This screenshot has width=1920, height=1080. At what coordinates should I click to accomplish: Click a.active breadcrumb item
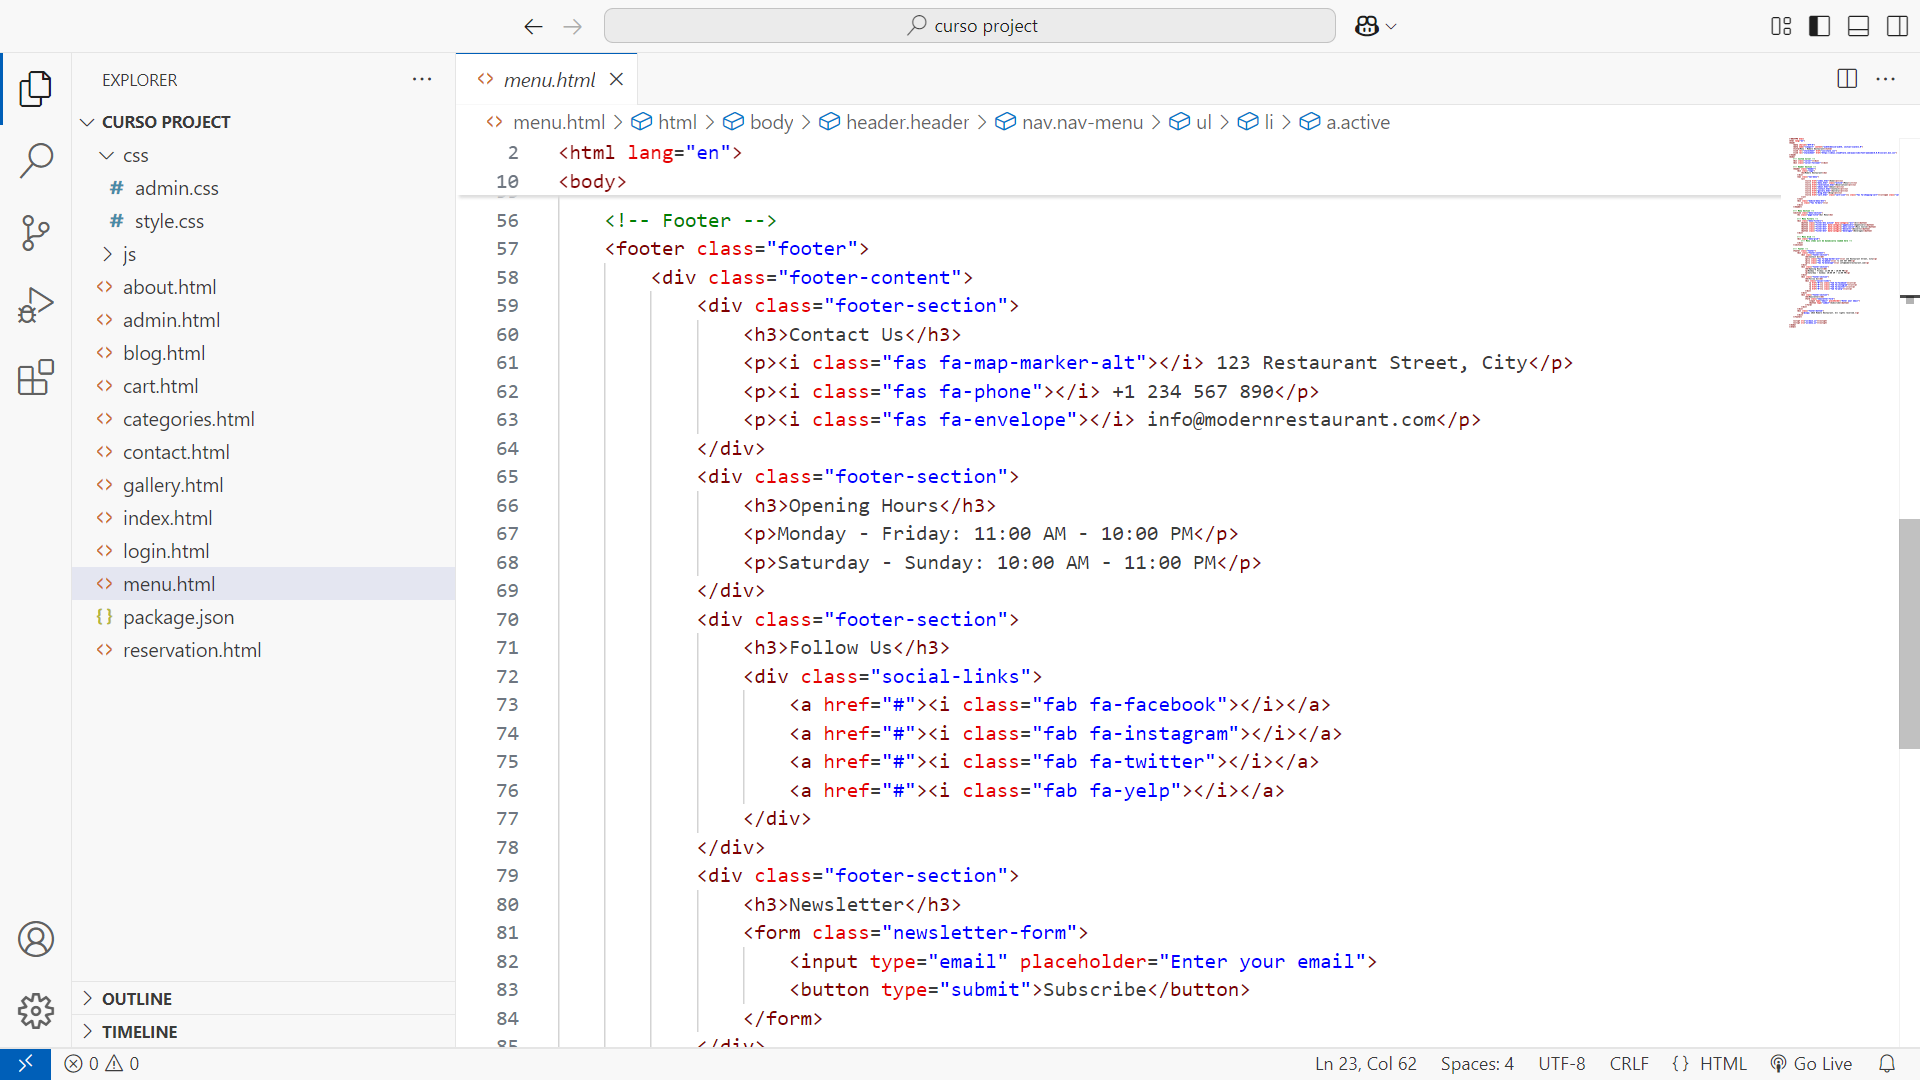[x=1345, y=122]
